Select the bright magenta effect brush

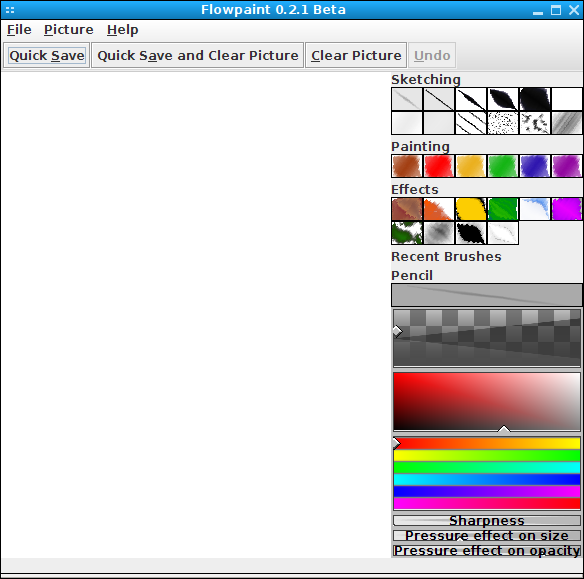(567, 209)
